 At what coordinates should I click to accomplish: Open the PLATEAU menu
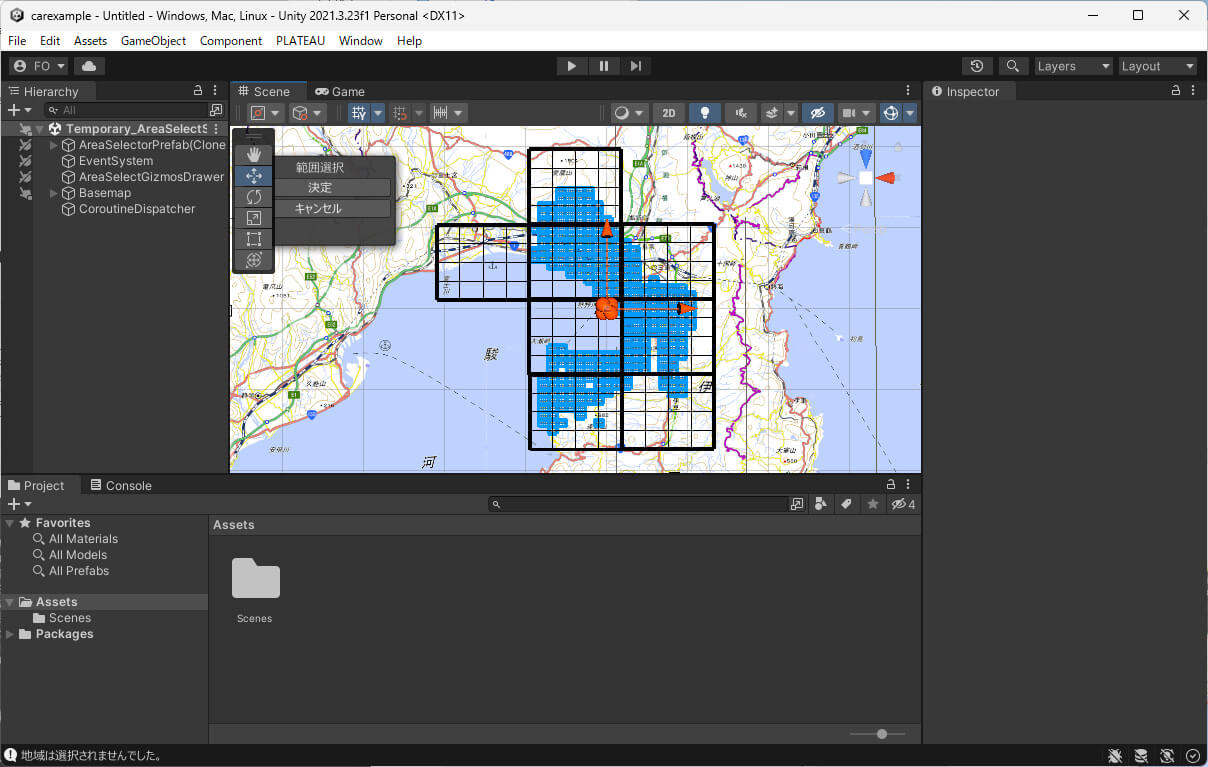pyautogui.click(x=300, y=41)
